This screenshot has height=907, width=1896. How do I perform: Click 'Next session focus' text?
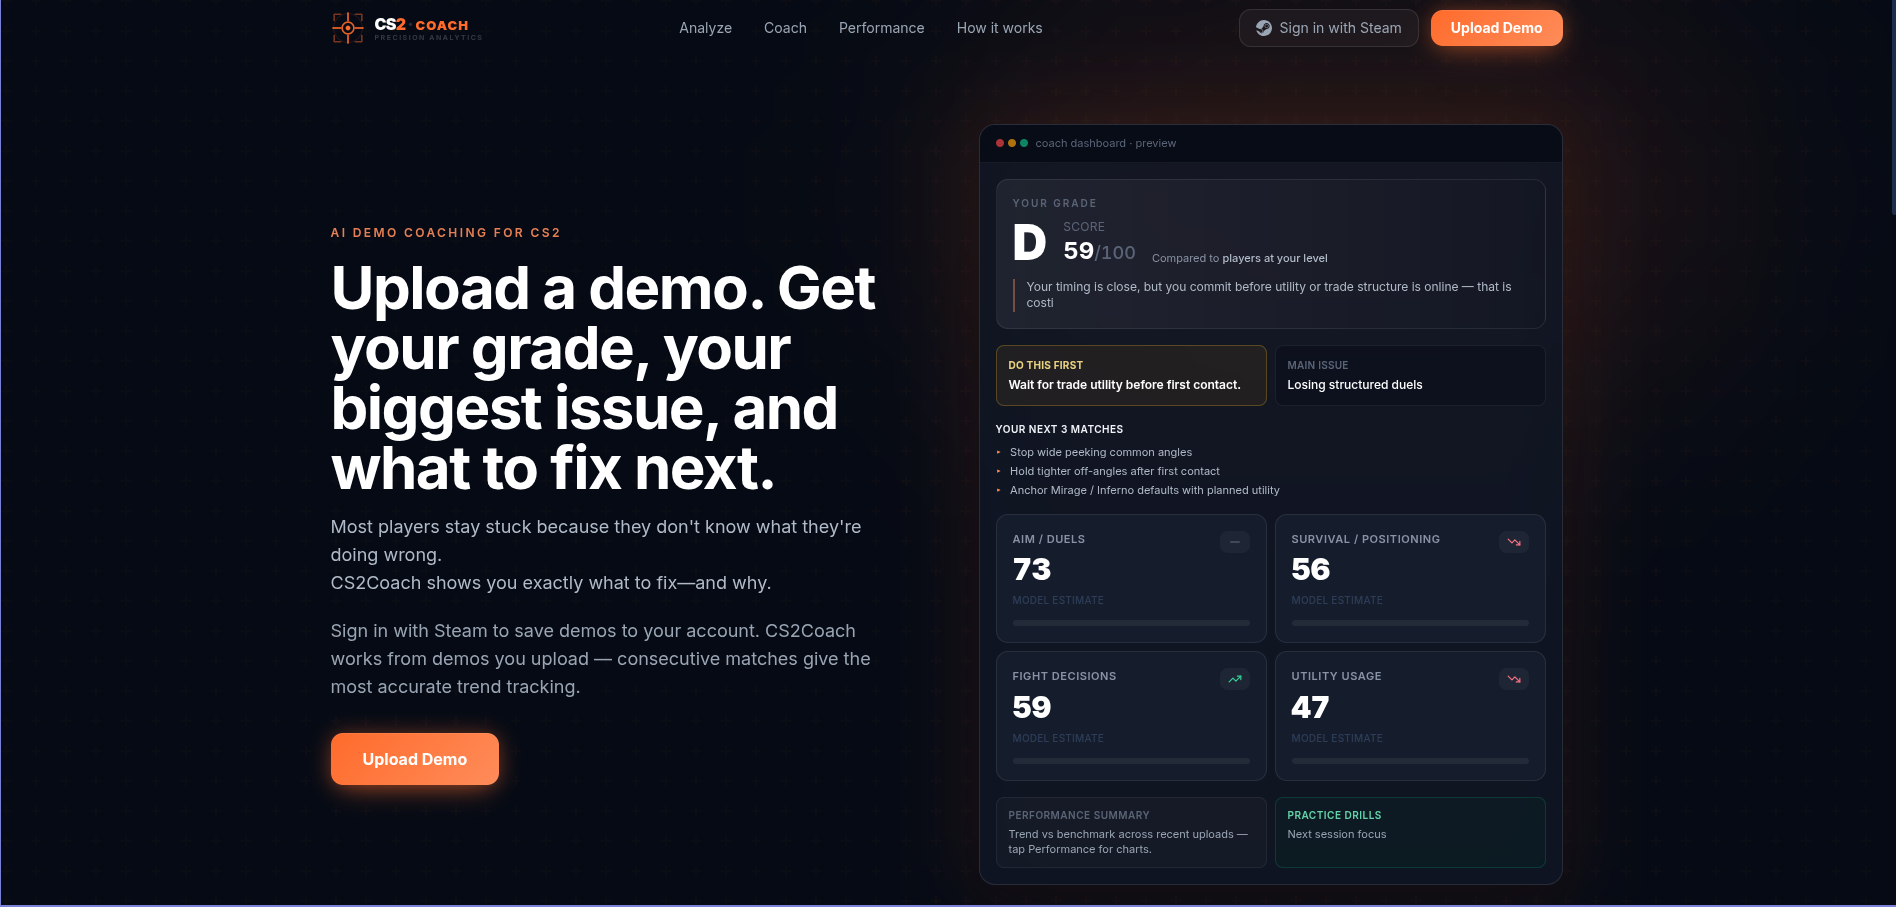click(x=1336, y=834)
